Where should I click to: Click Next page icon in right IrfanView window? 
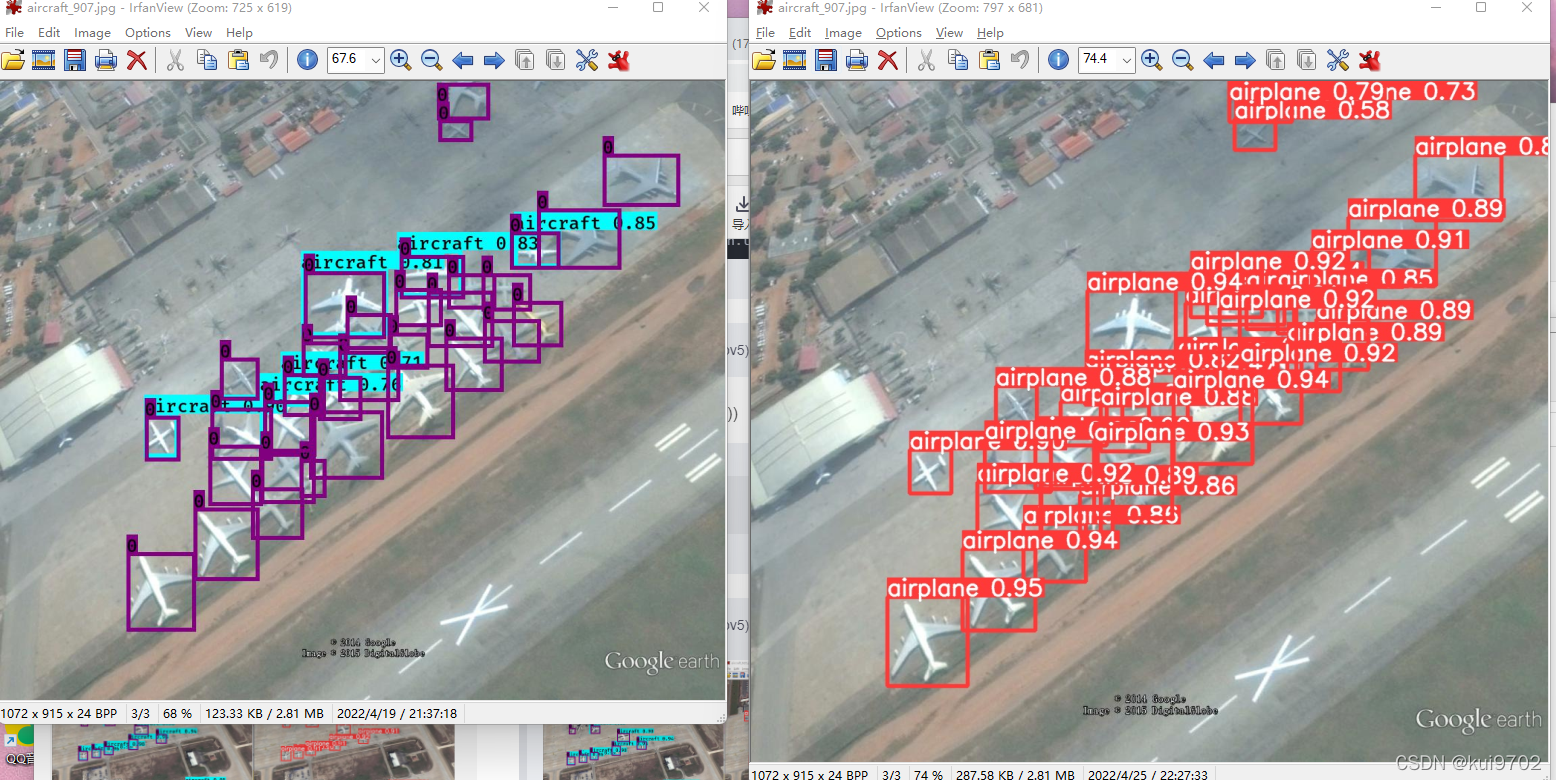coord(1307,60)
